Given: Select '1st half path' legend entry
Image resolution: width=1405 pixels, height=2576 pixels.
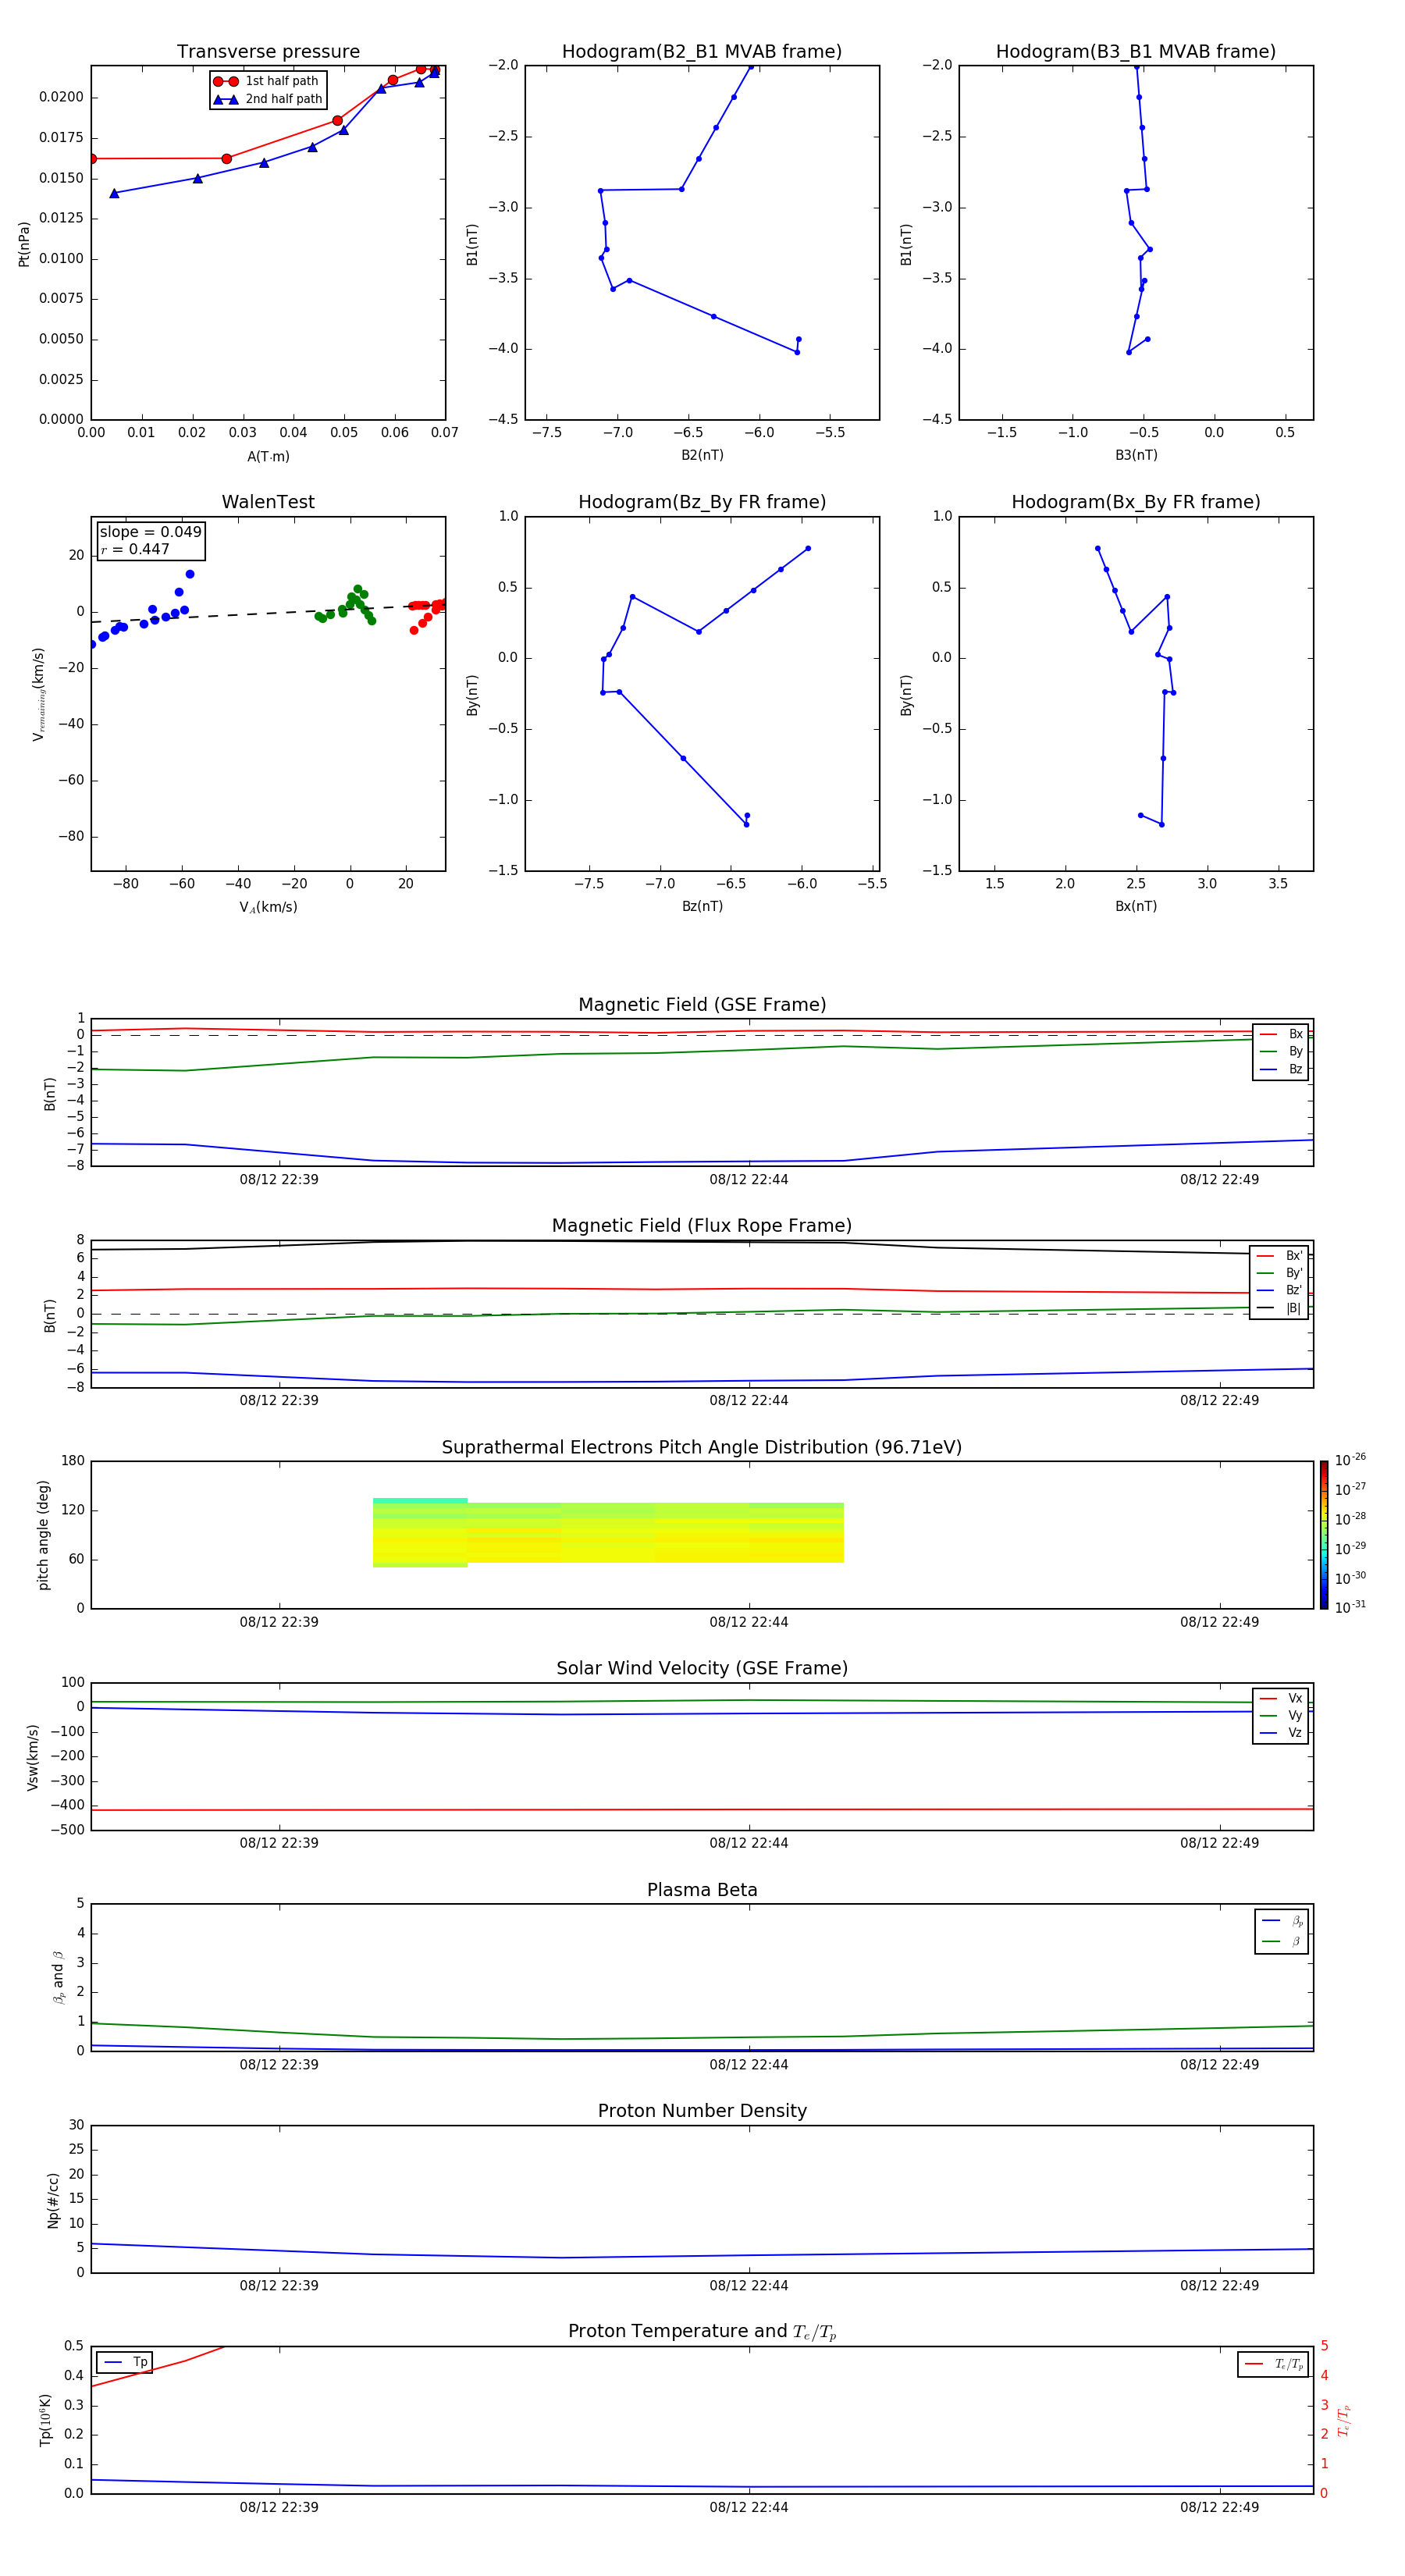Looking at the screenshot, I should 267,81.
